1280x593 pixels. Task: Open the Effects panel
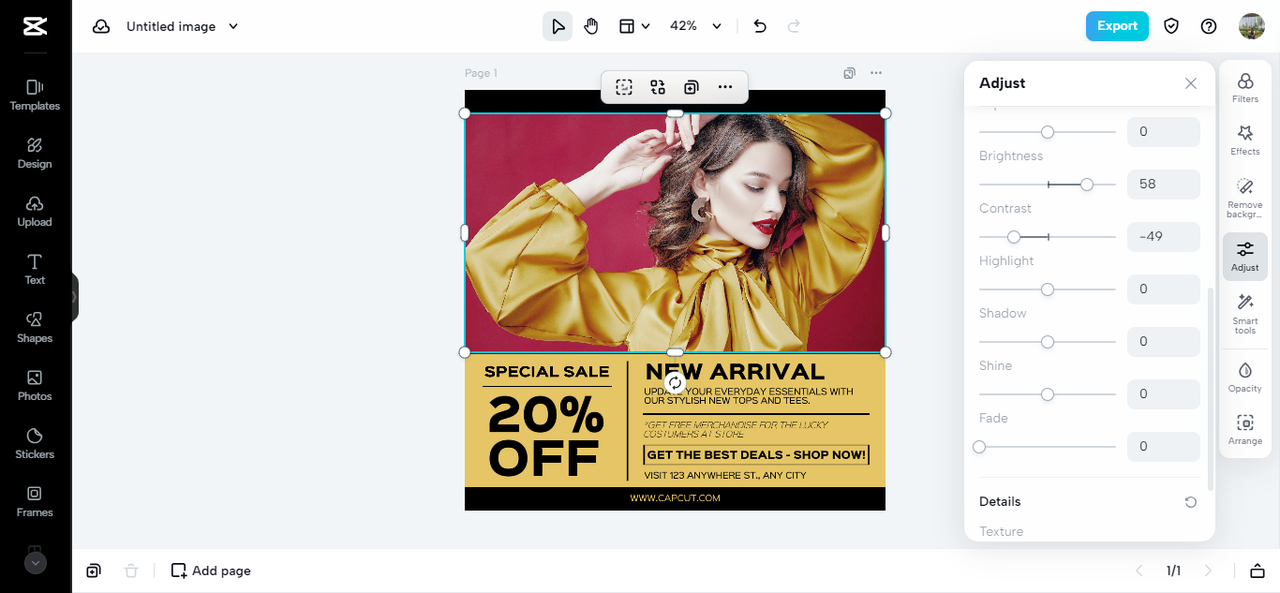1245,140
